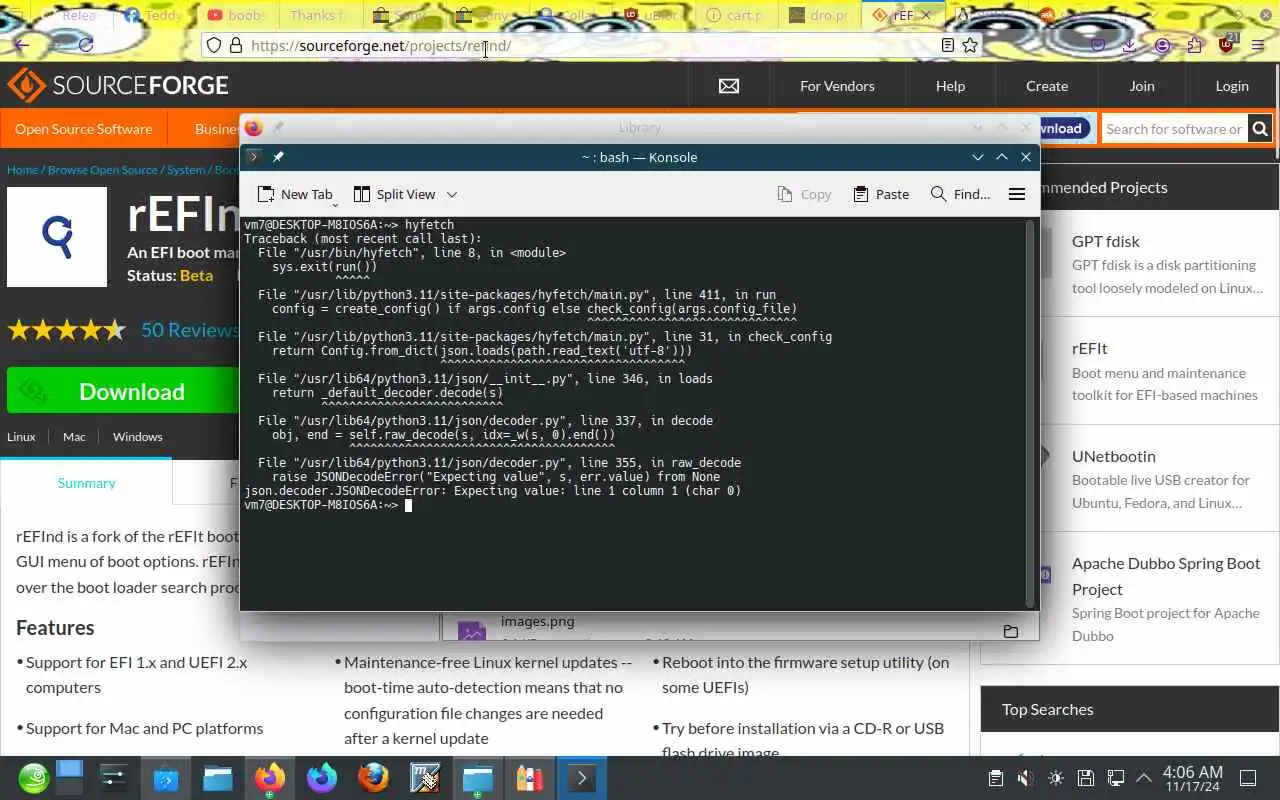Open the Discover software center taskbar icon
Viewport: 1280px width, 800px height.
[x=165, y=778]
